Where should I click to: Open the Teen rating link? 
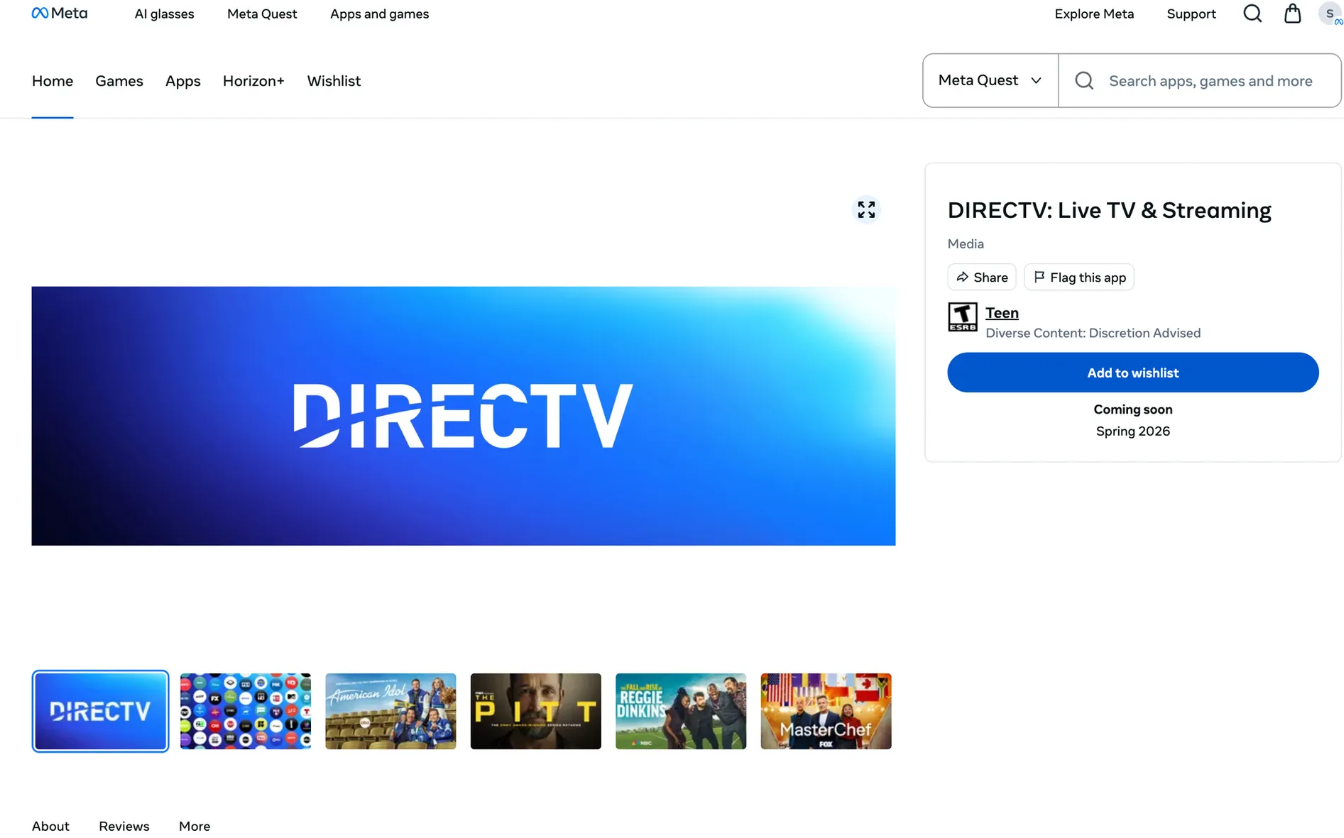coord(1002,313)
